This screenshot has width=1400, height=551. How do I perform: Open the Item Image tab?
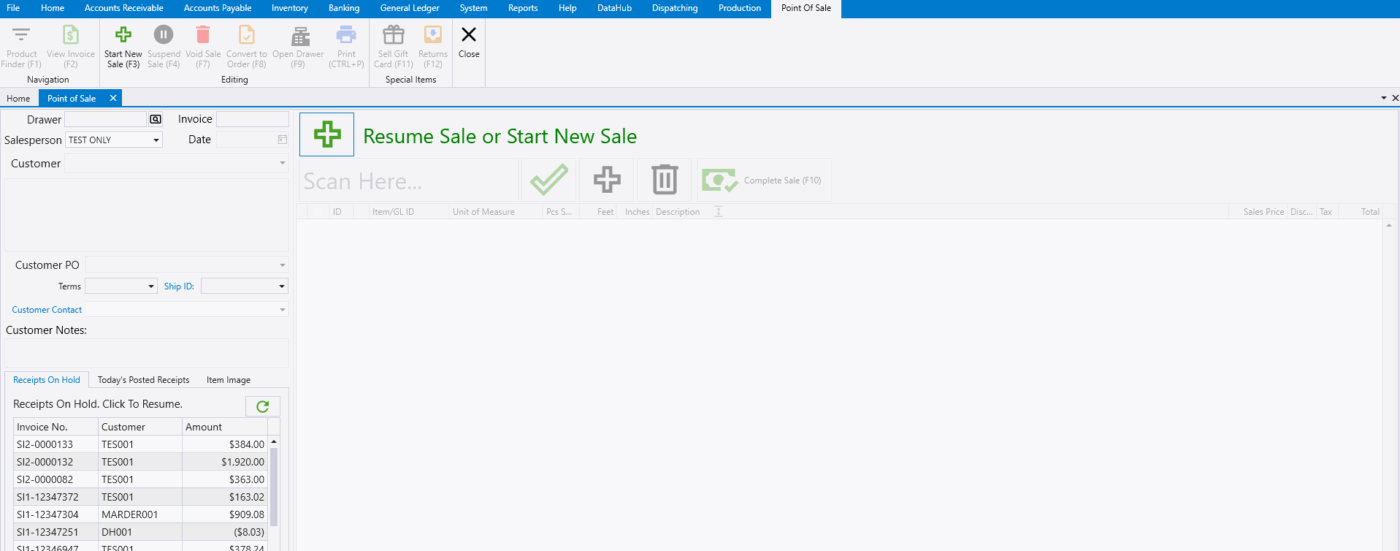click(x=228, y=380)
